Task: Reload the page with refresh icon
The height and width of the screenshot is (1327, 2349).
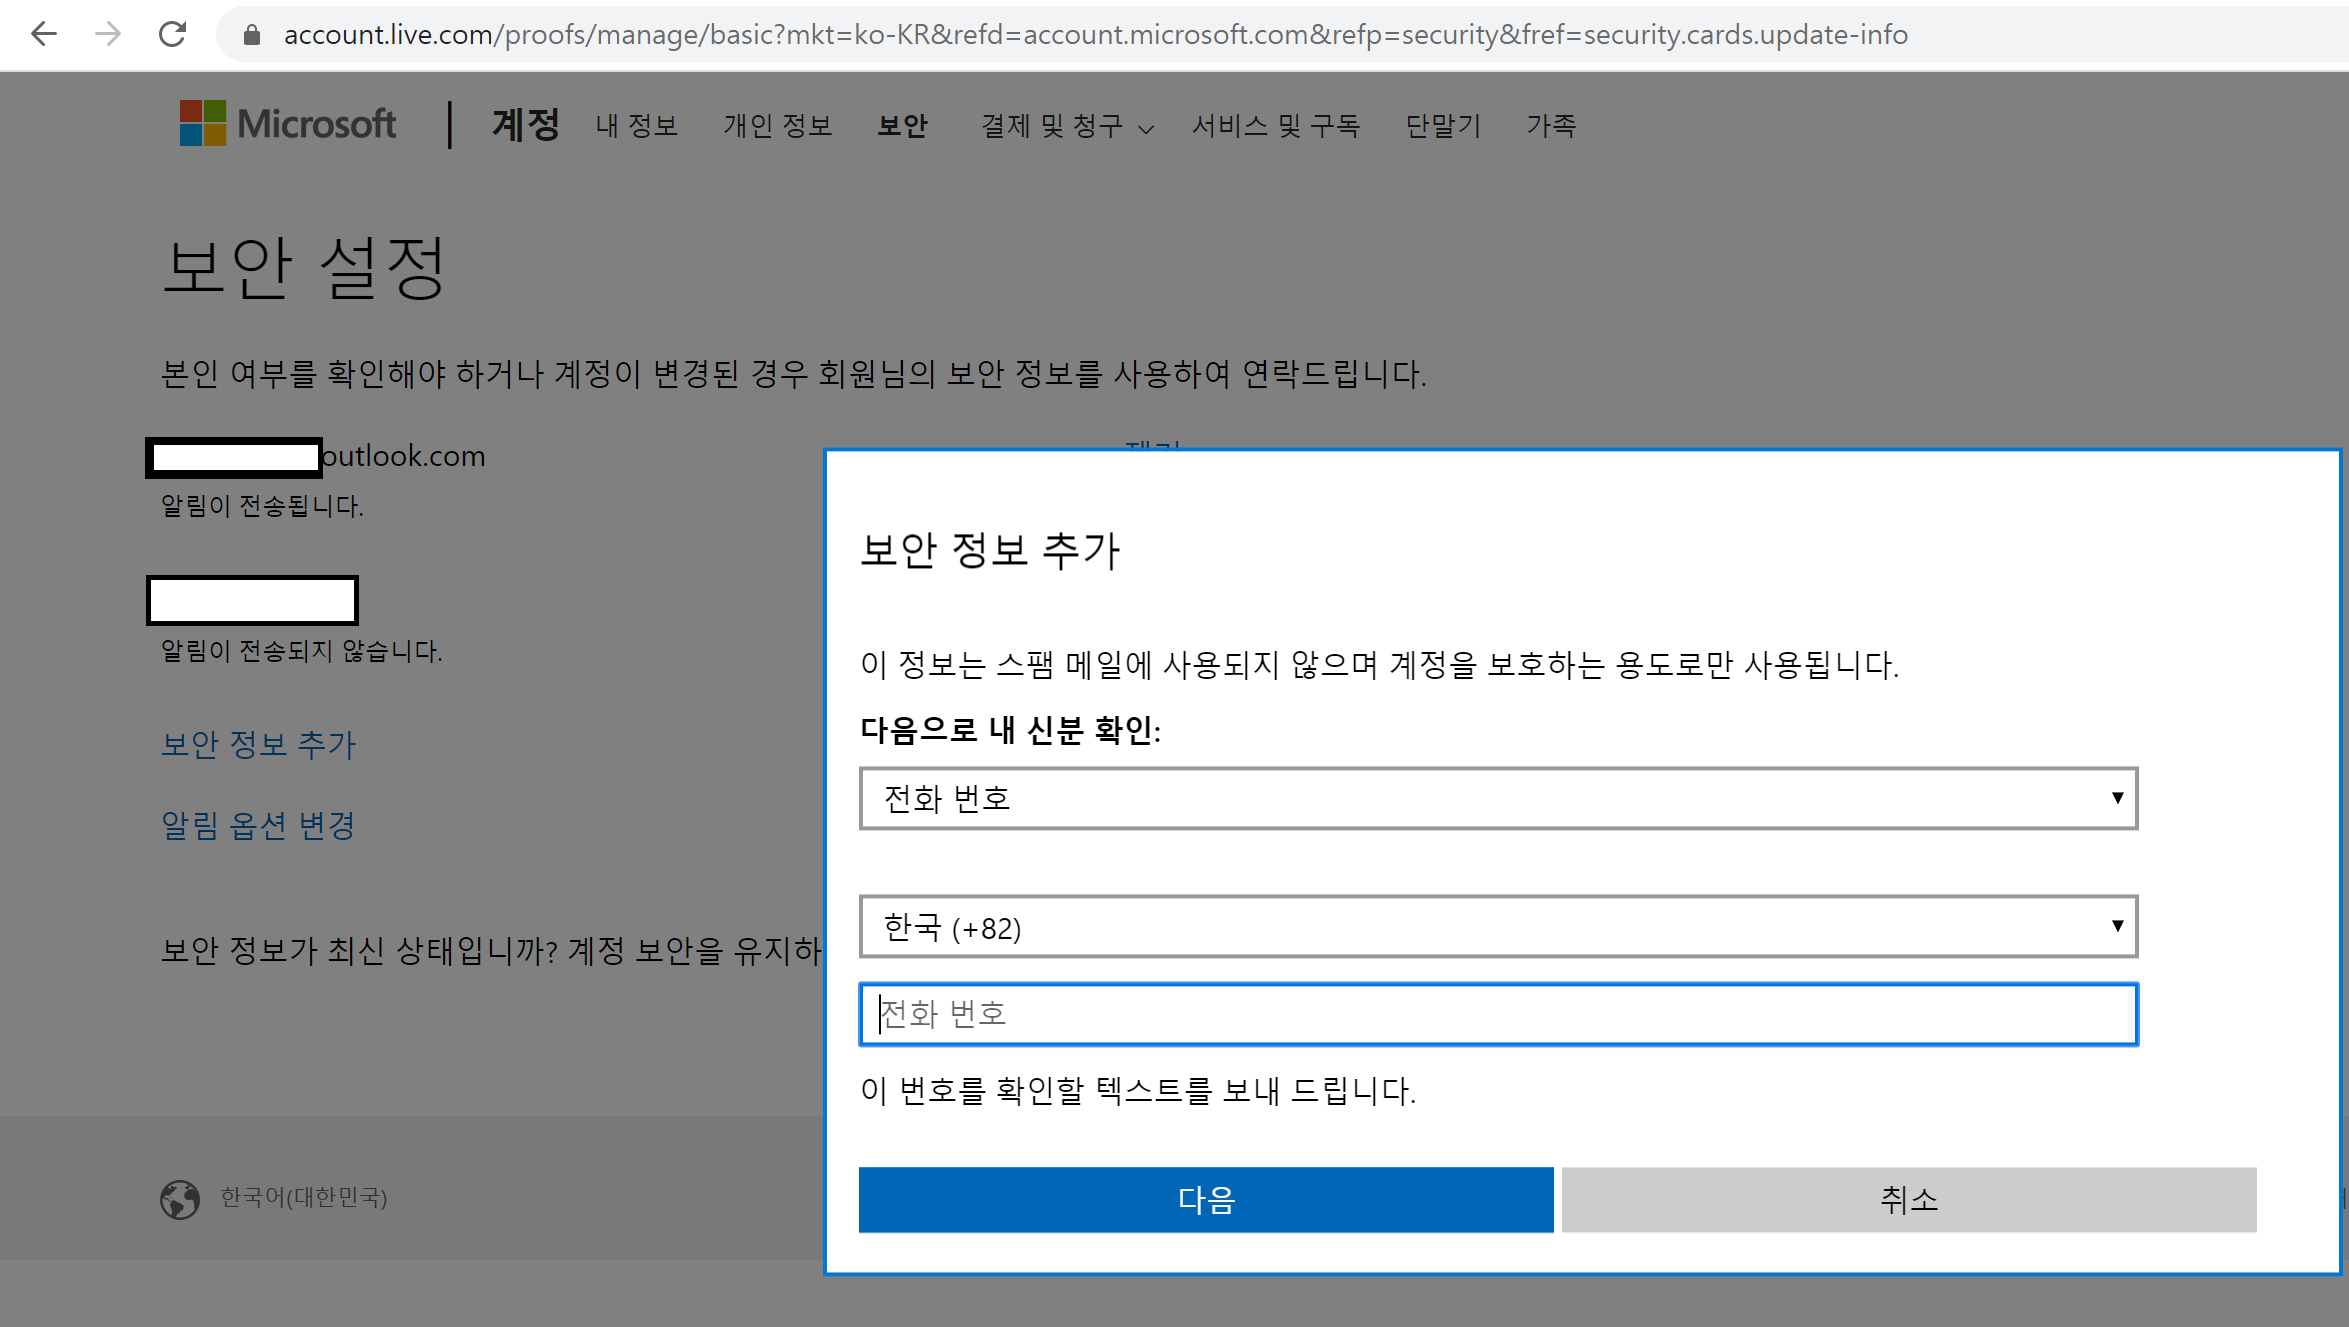Action: tap(173, 35)
